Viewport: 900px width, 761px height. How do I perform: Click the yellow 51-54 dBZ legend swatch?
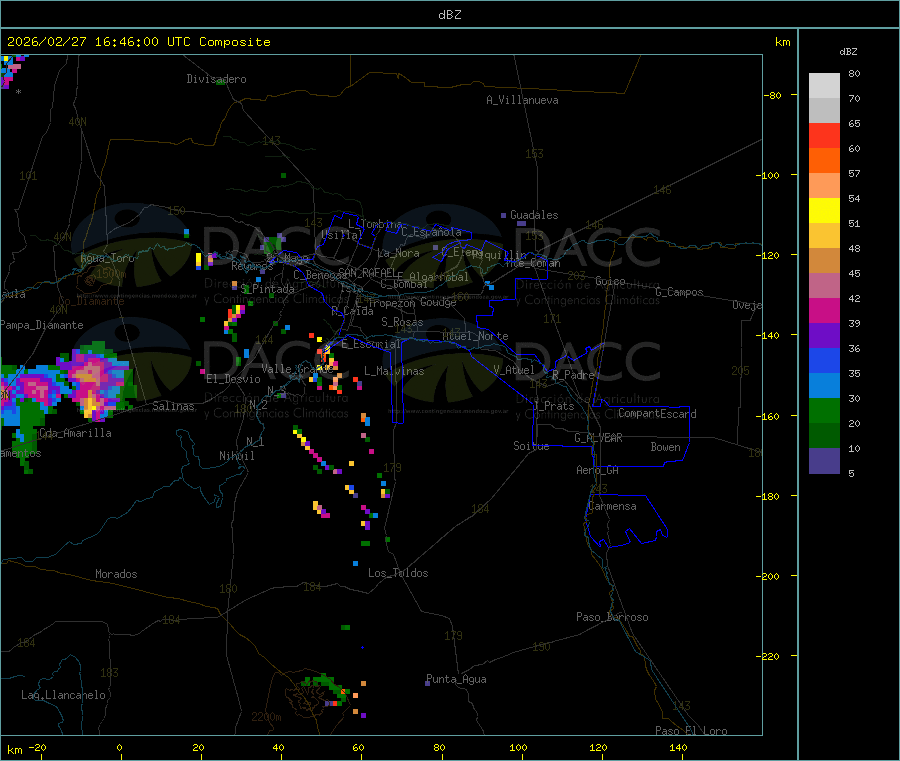[x=824, y=211]
